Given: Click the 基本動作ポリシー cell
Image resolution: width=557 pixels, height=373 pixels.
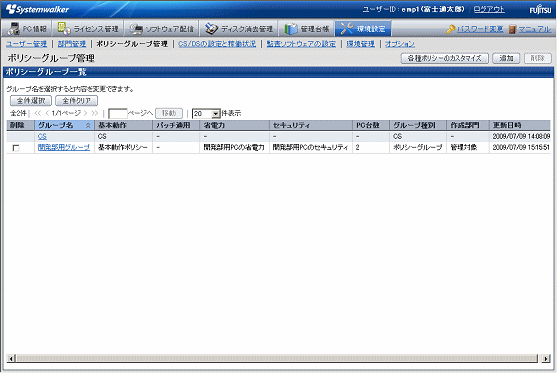Looking at the screenshot, I should click(x=123, y=147).
